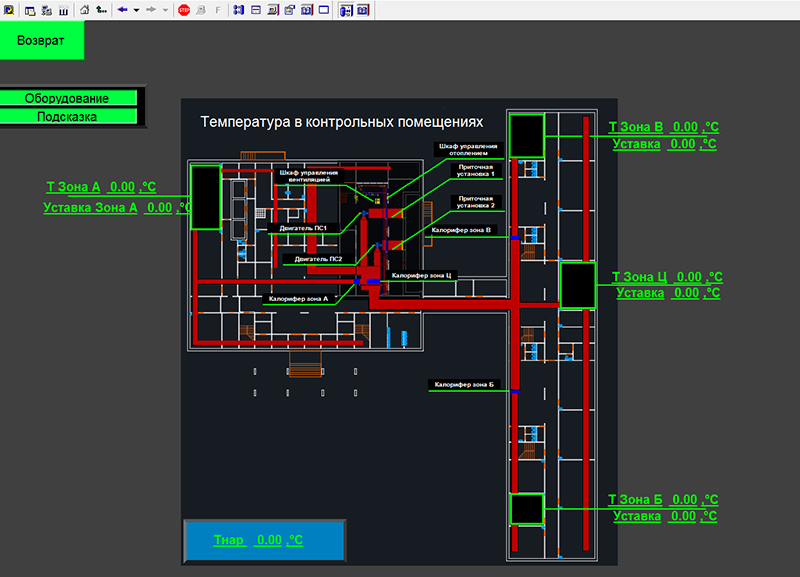Click the Home house icon in toolbar
This screenshot has height=577, width=800.
coord(84,10)
